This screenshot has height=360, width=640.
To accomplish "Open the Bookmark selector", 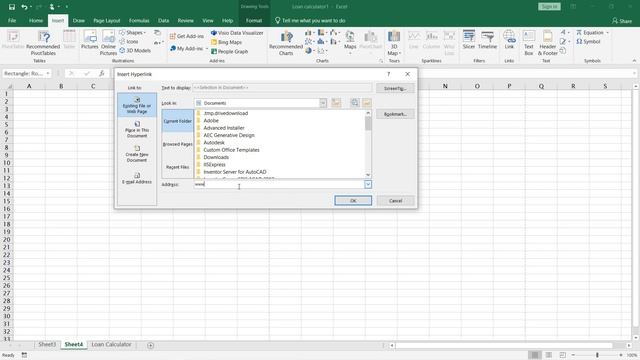I will tap(395, 114).
